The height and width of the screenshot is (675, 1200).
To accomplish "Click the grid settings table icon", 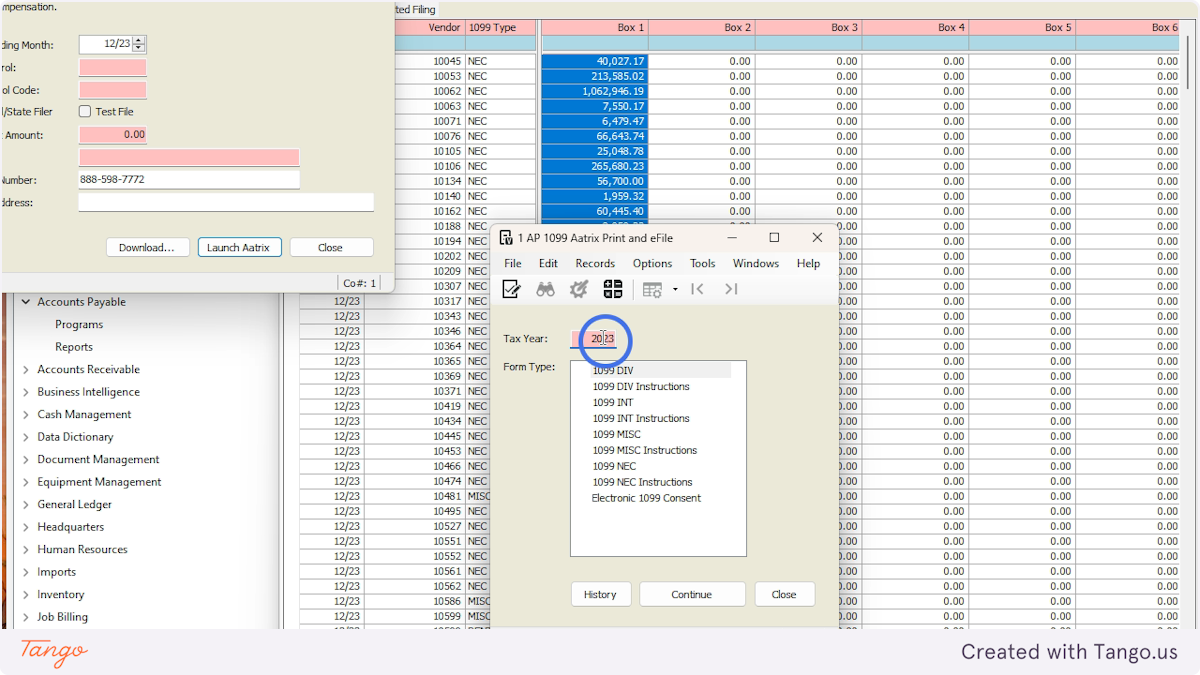I will pyautogui.click(x=650, y=289).
